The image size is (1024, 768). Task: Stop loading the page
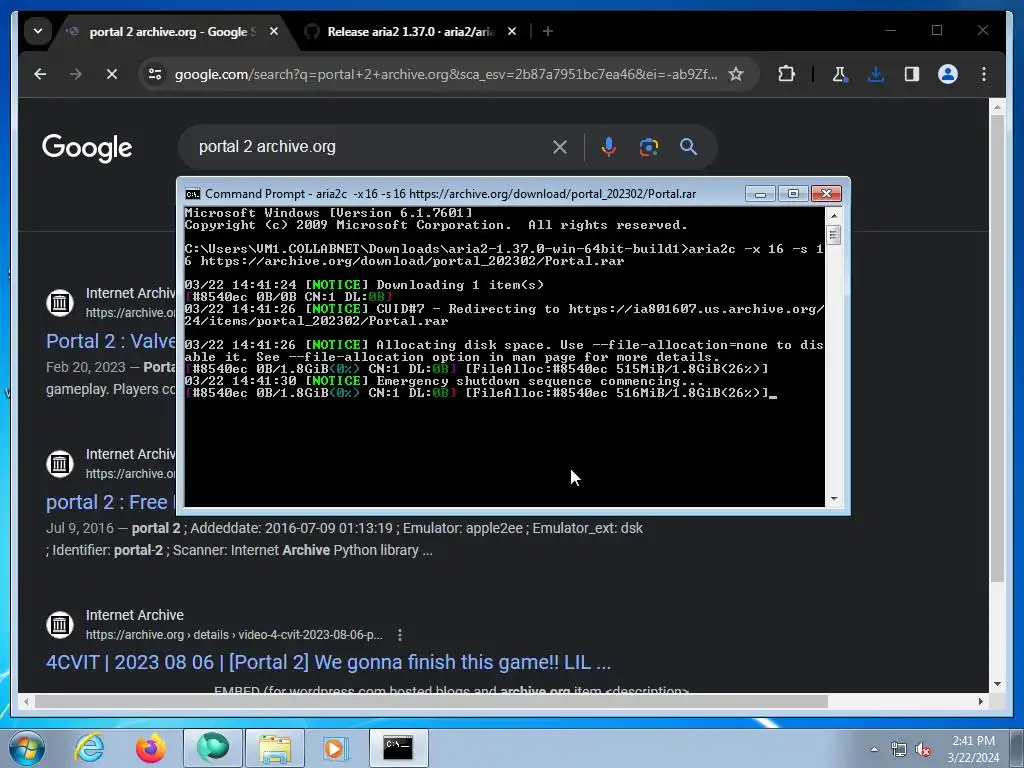[112, 74]
